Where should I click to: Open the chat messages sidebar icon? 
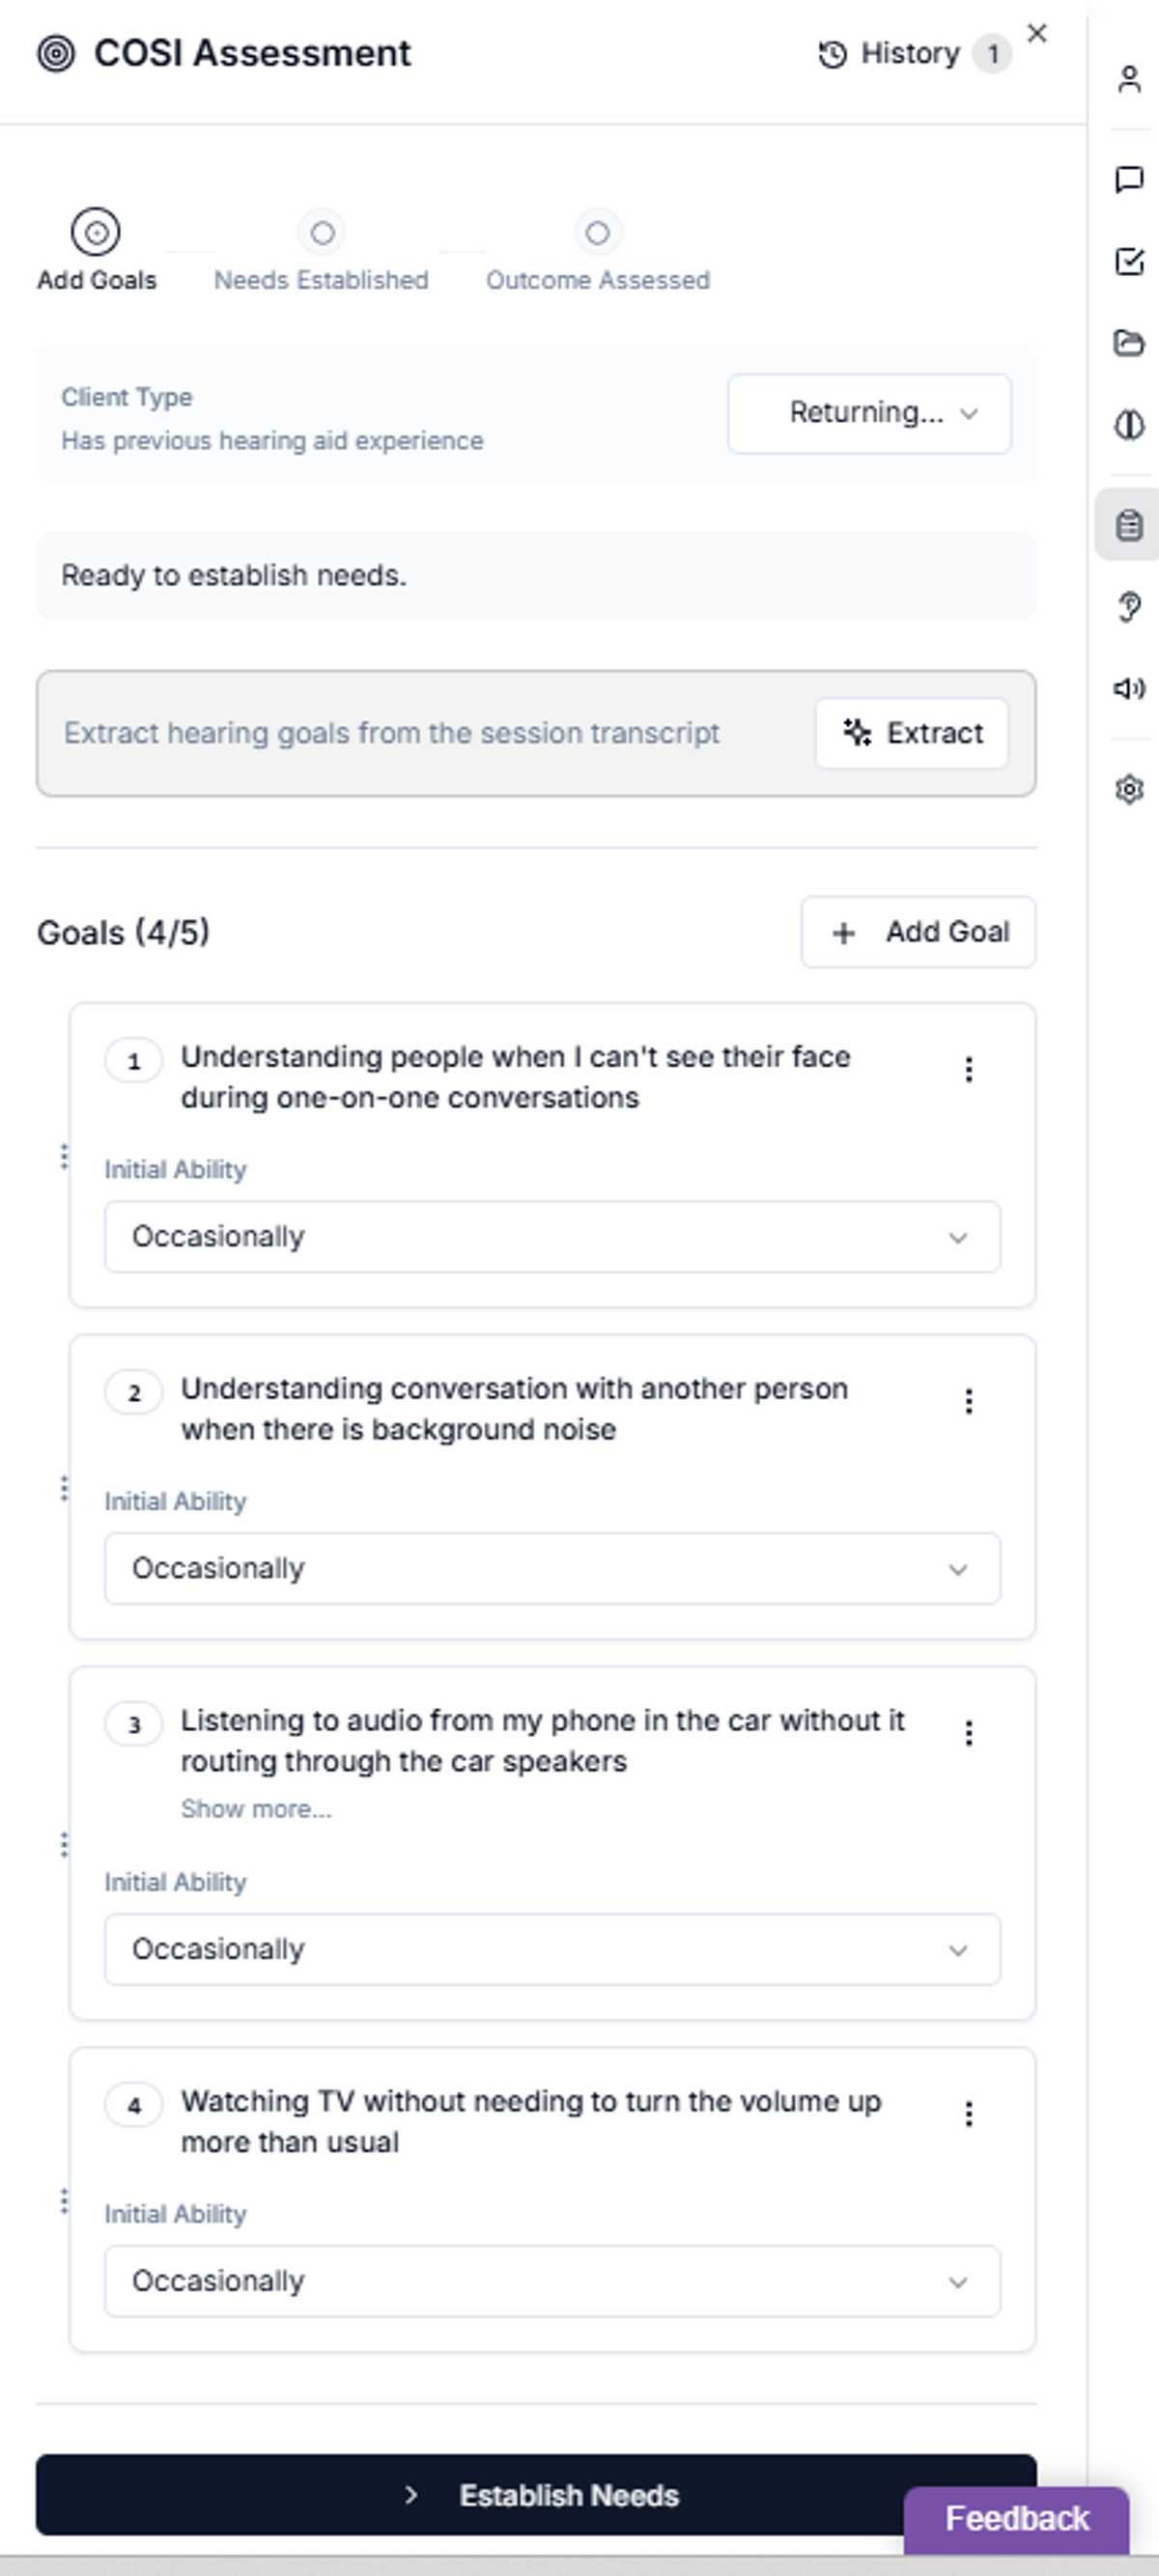click(x=1129, y=179)
